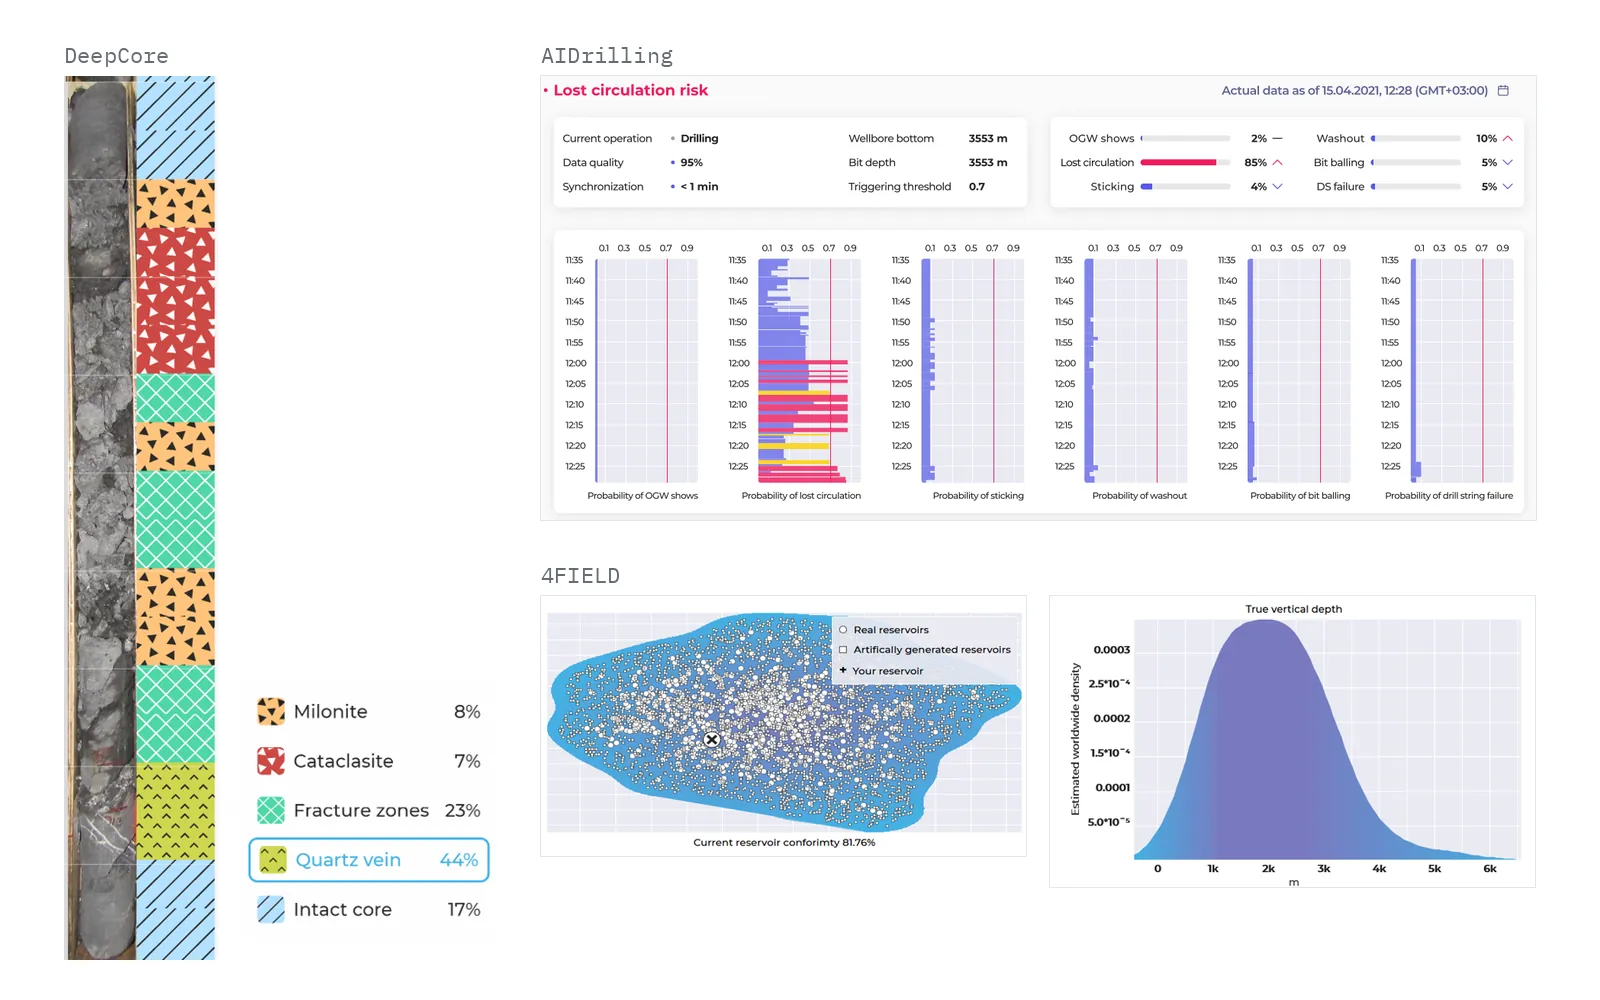Click the Current operation Drilling value

[699, 139]
